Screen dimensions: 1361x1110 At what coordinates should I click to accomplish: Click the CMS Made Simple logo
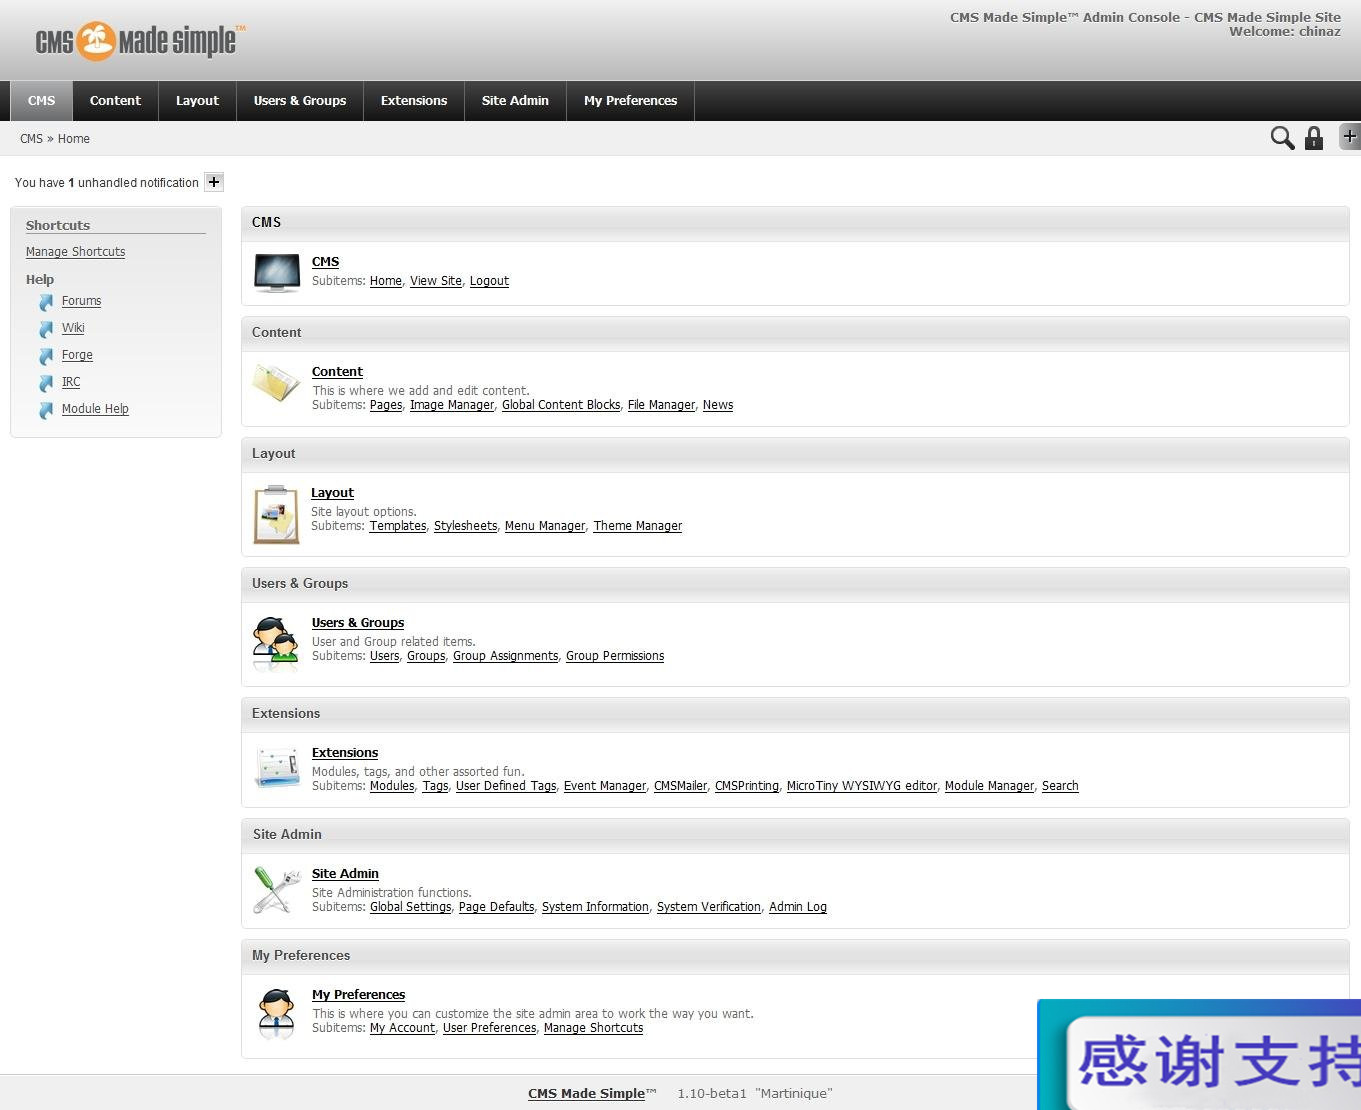140,41
